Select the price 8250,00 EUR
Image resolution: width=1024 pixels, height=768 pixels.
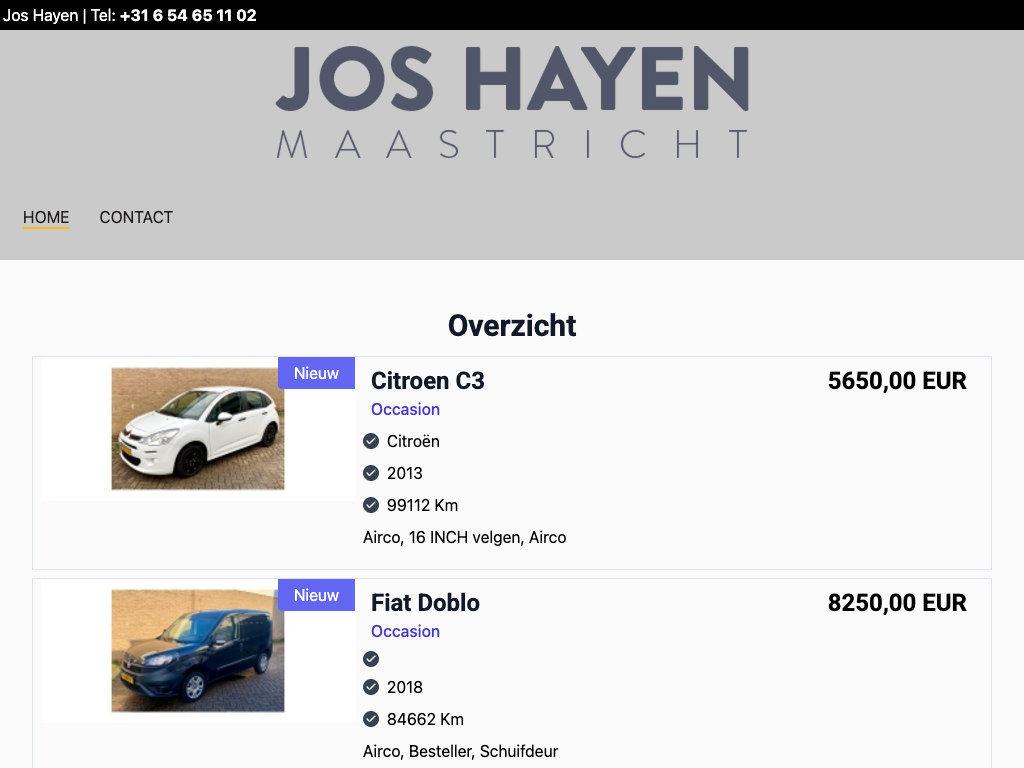(897, 603)
